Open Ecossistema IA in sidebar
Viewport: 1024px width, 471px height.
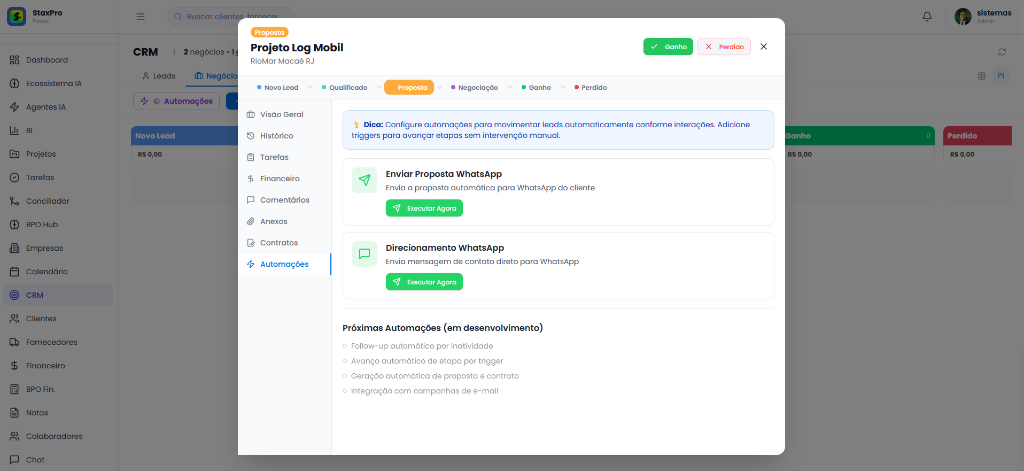[57, 84]
